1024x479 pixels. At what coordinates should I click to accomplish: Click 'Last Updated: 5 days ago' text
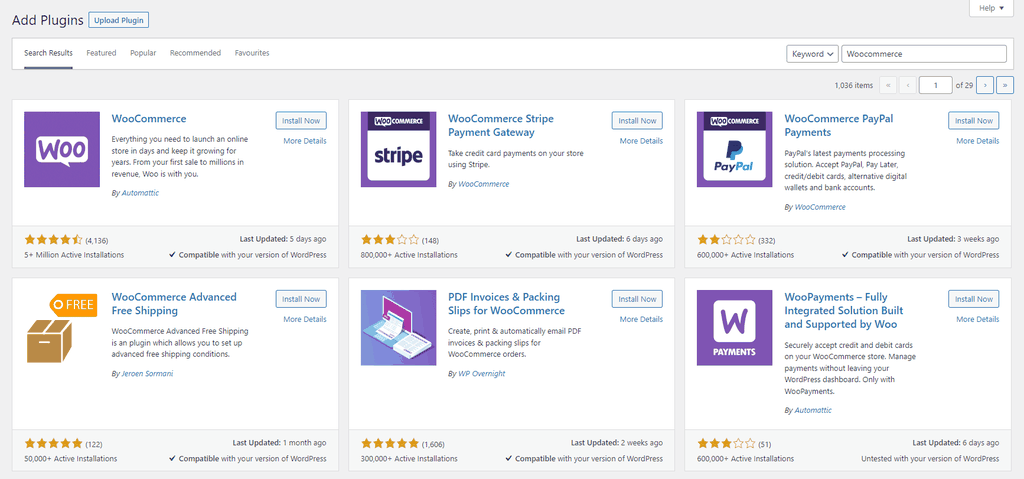[x=283, y=239]
